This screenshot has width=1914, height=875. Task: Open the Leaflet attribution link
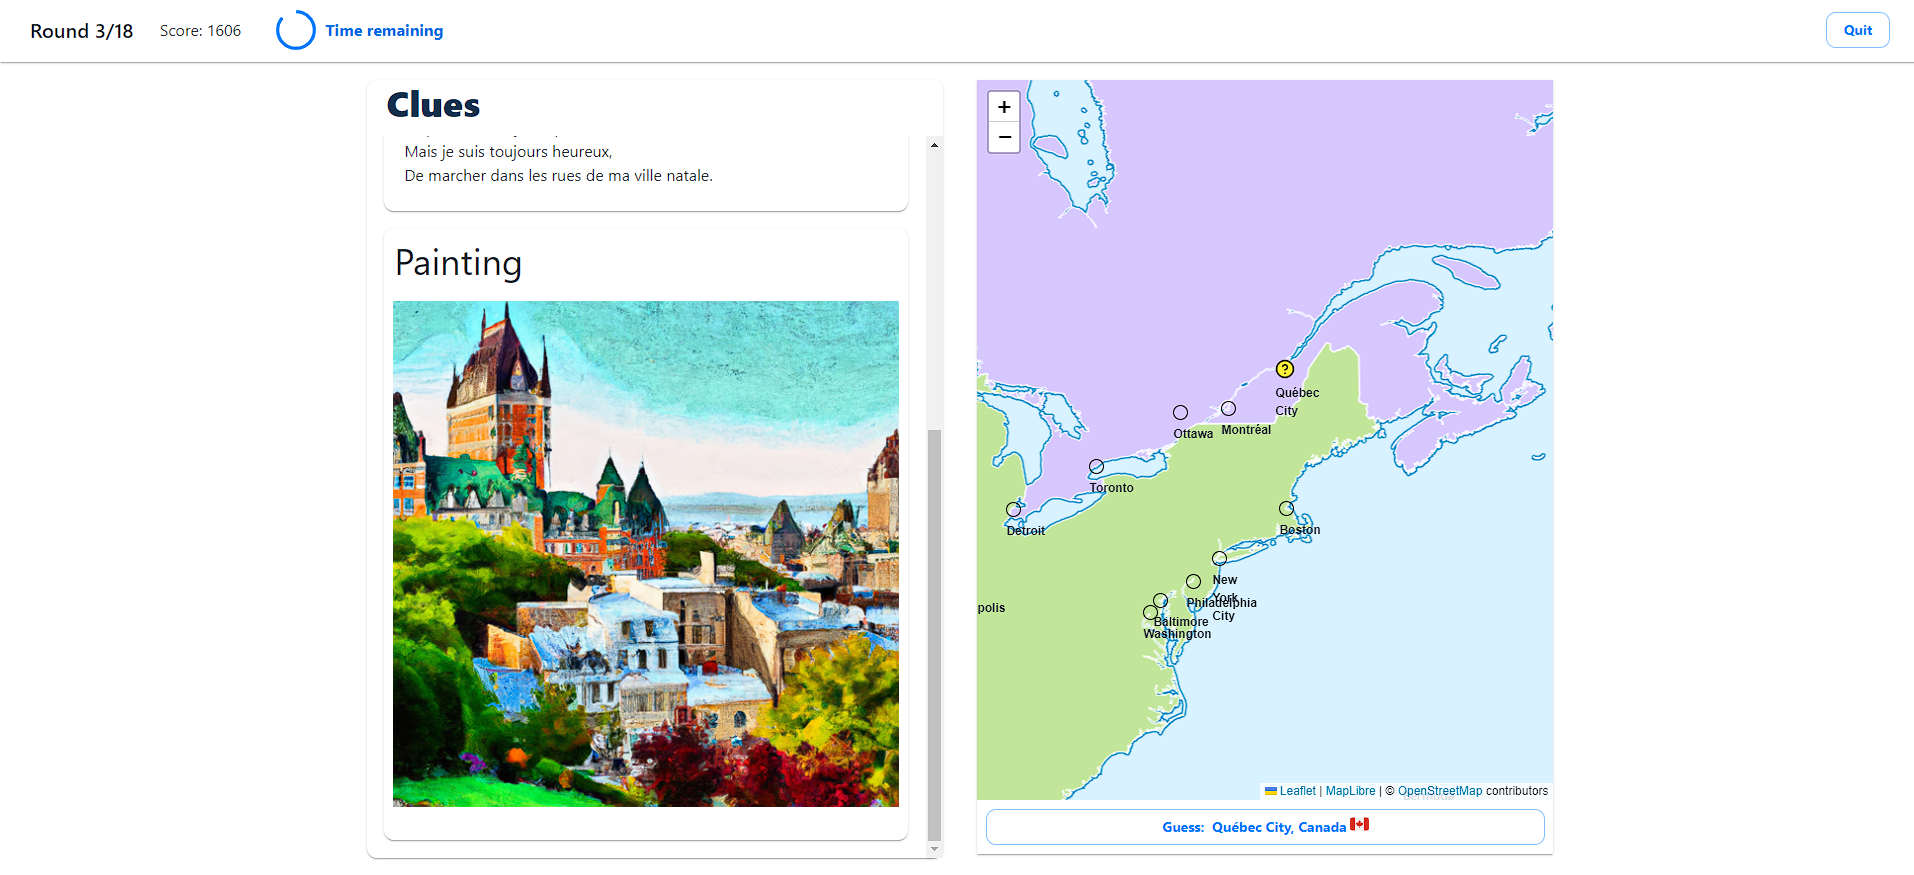click(1291, 791)
